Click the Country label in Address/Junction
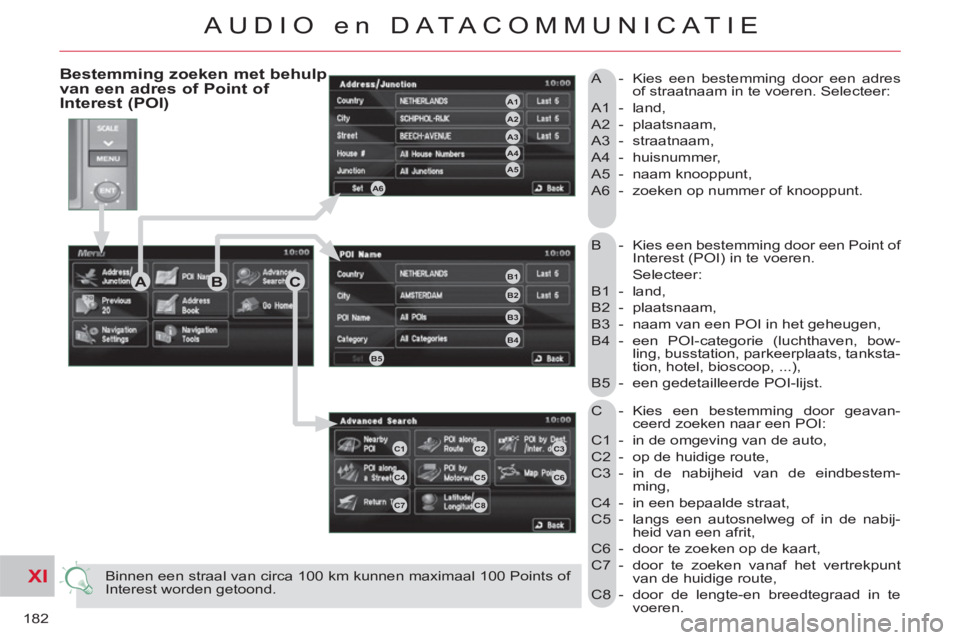960x640 pixels. pos(350,101)
